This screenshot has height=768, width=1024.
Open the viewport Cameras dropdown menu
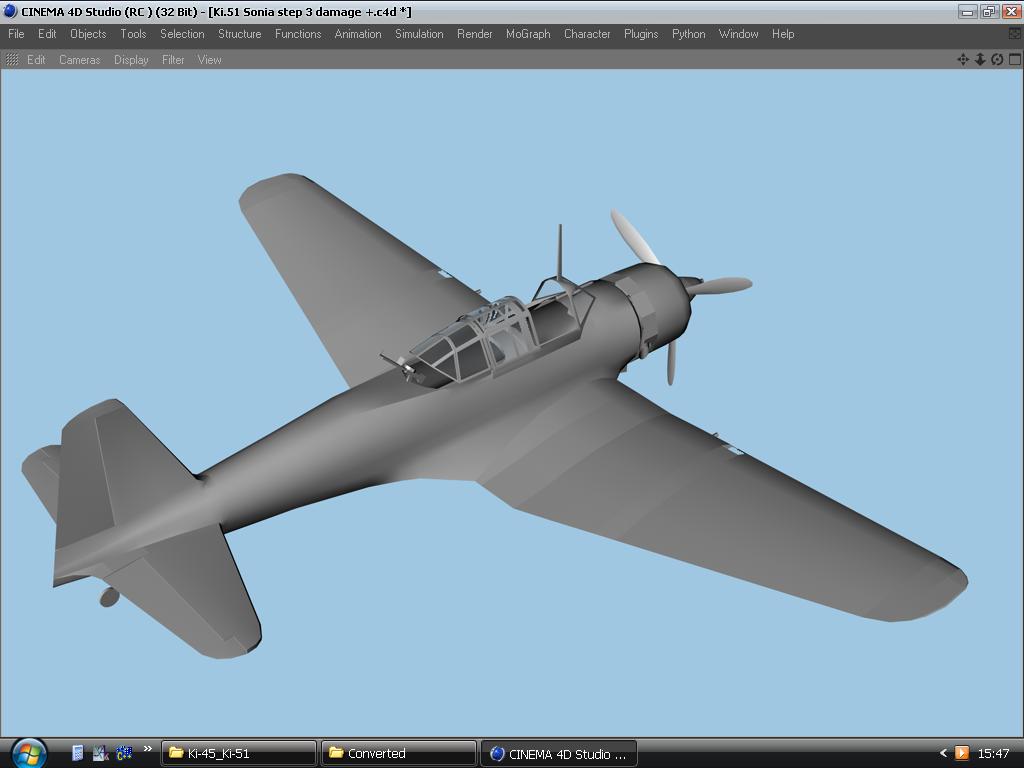click(79, 60)
